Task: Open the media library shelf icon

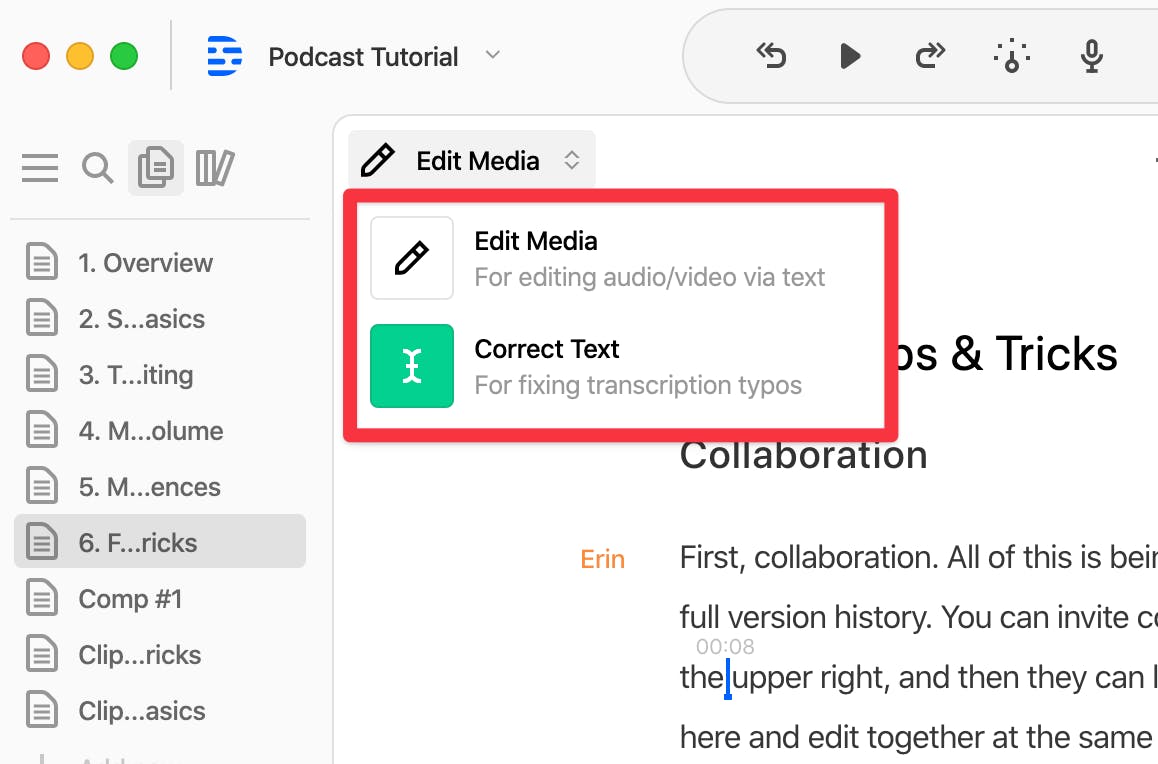Action: [x=214, y=168]
